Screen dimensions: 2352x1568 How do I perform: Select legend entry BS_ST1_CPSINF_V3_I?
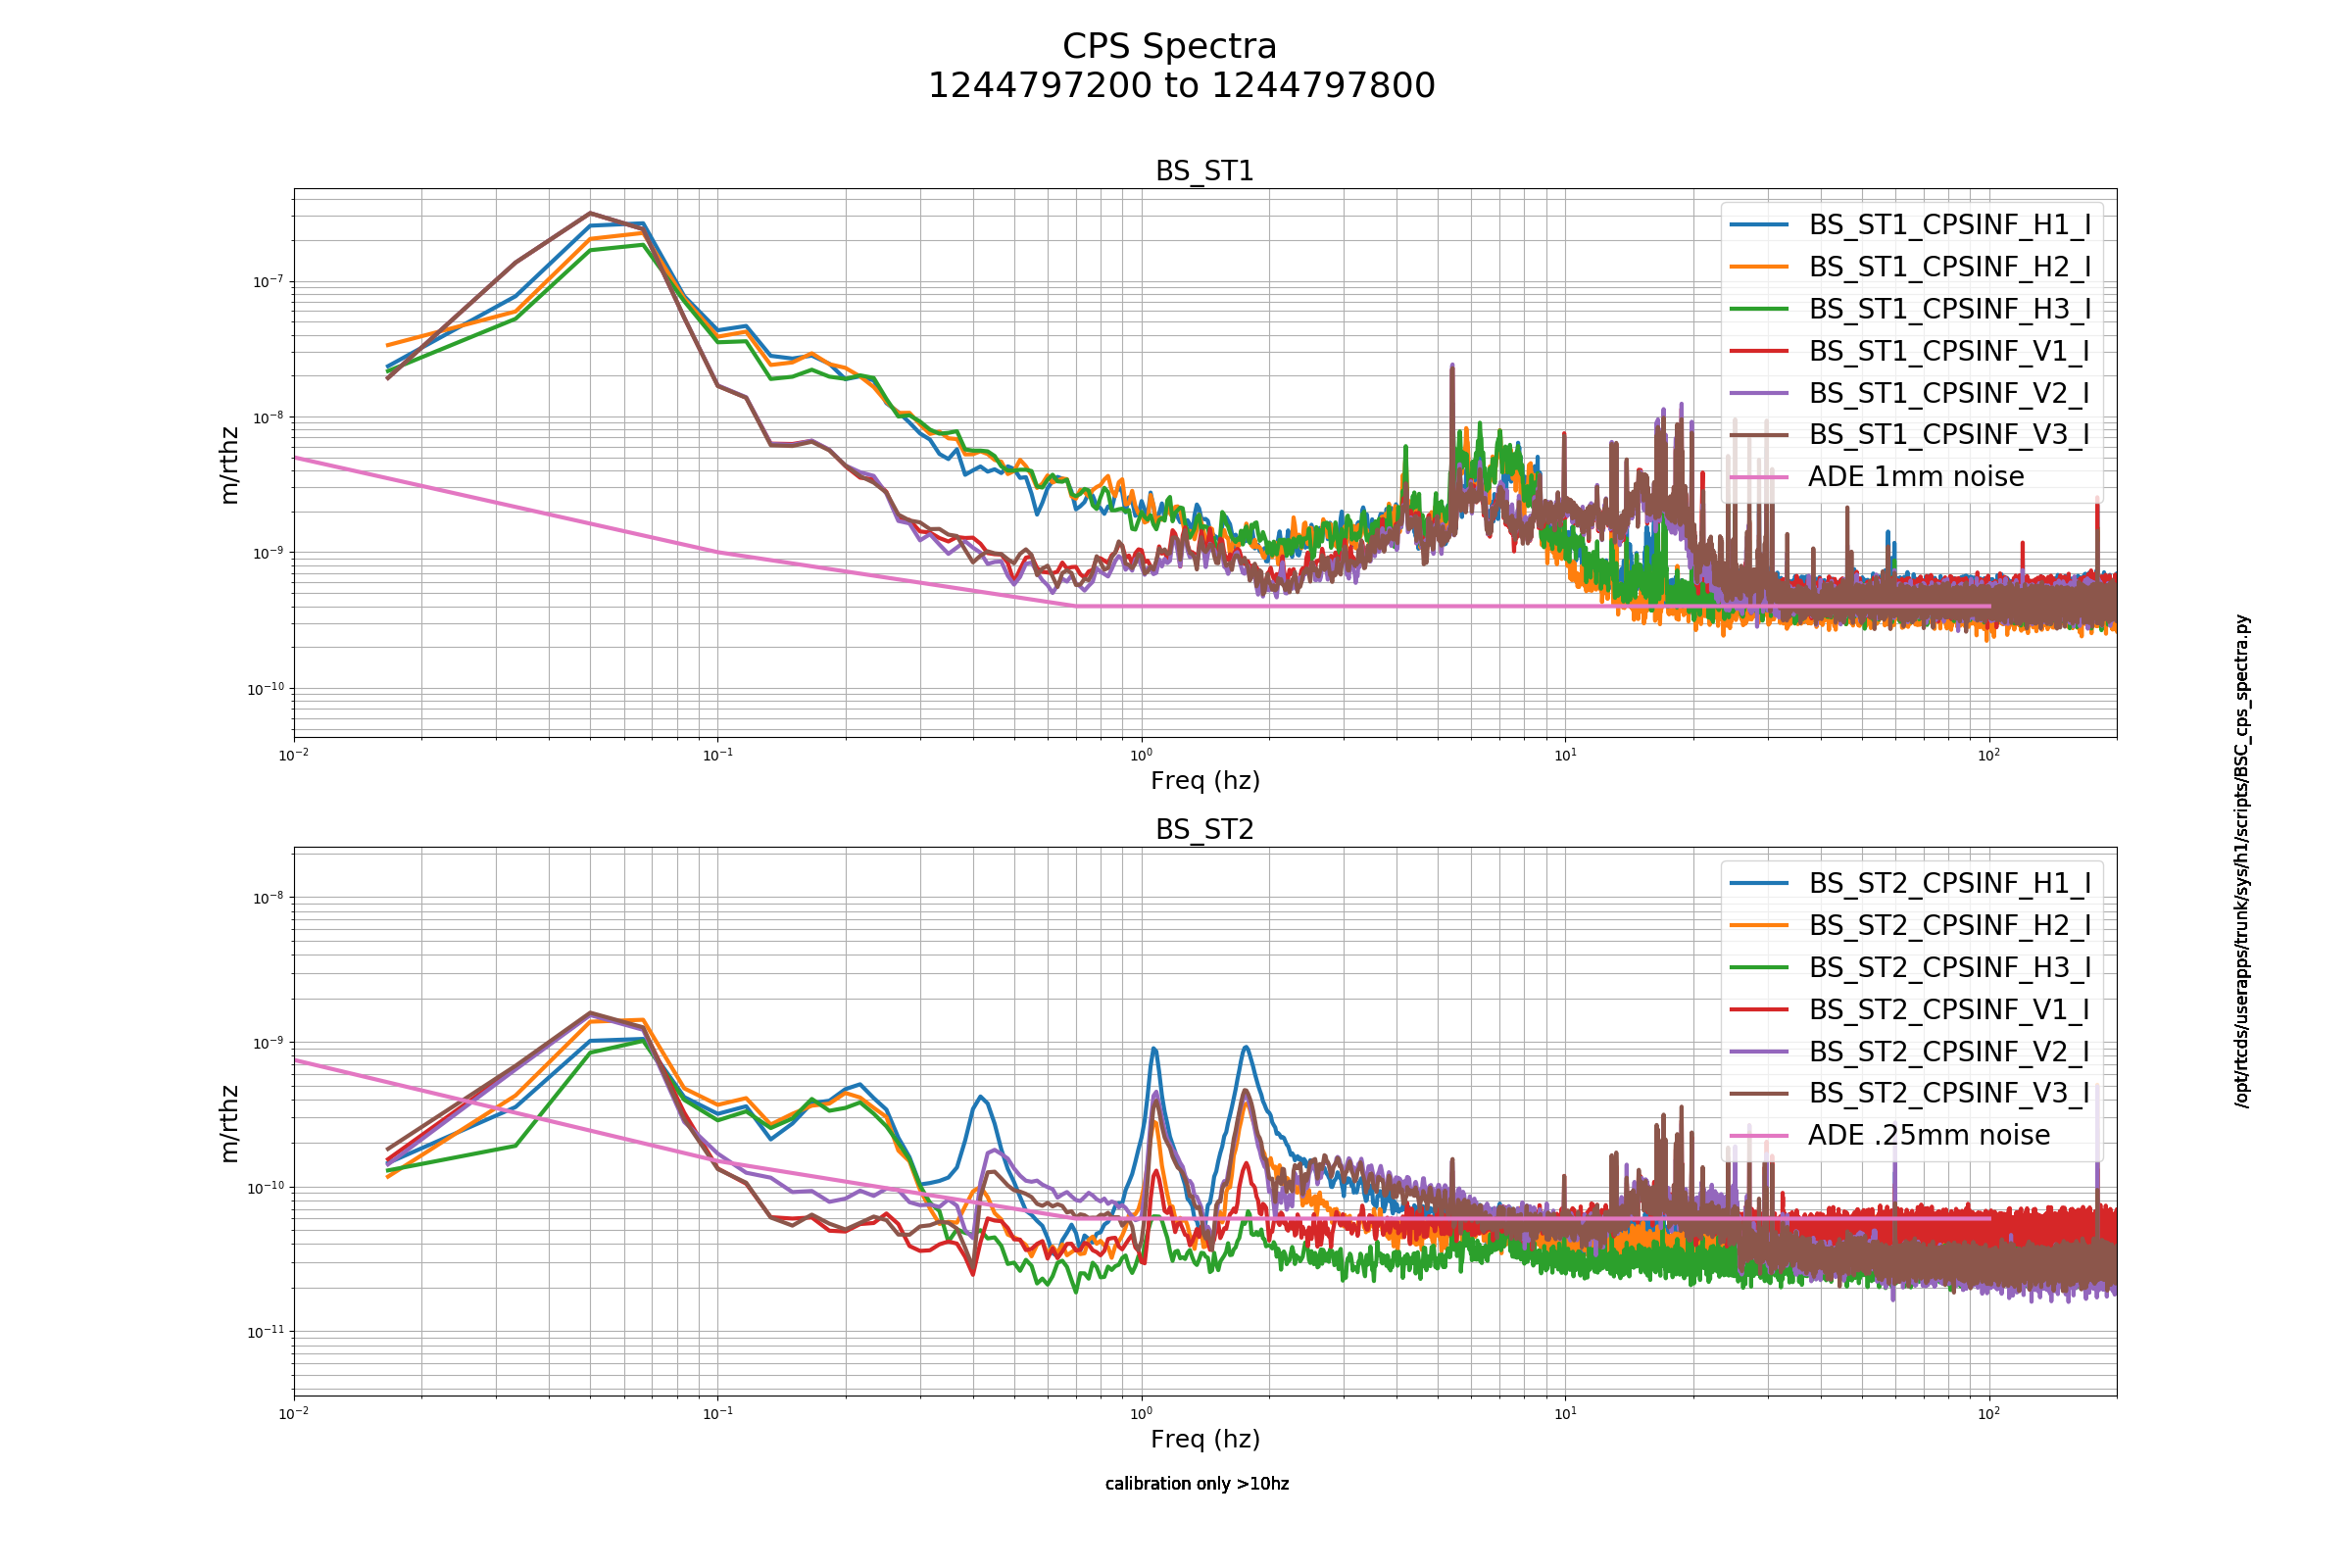(x=1949, y=434)
